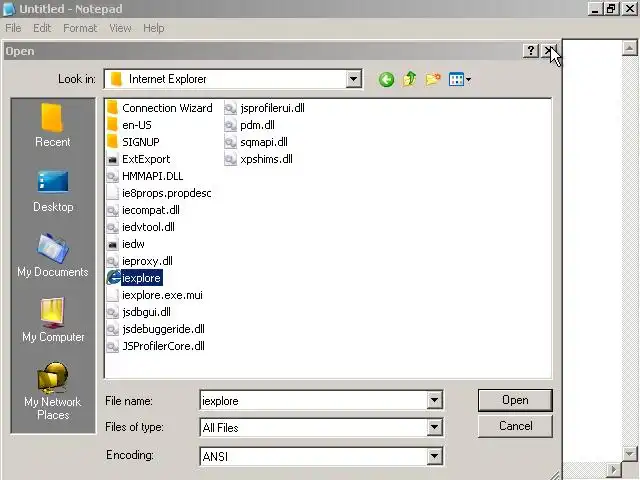Click inside the File name text field
This screenshot has height=480, width=640.
tap(313, 400)
